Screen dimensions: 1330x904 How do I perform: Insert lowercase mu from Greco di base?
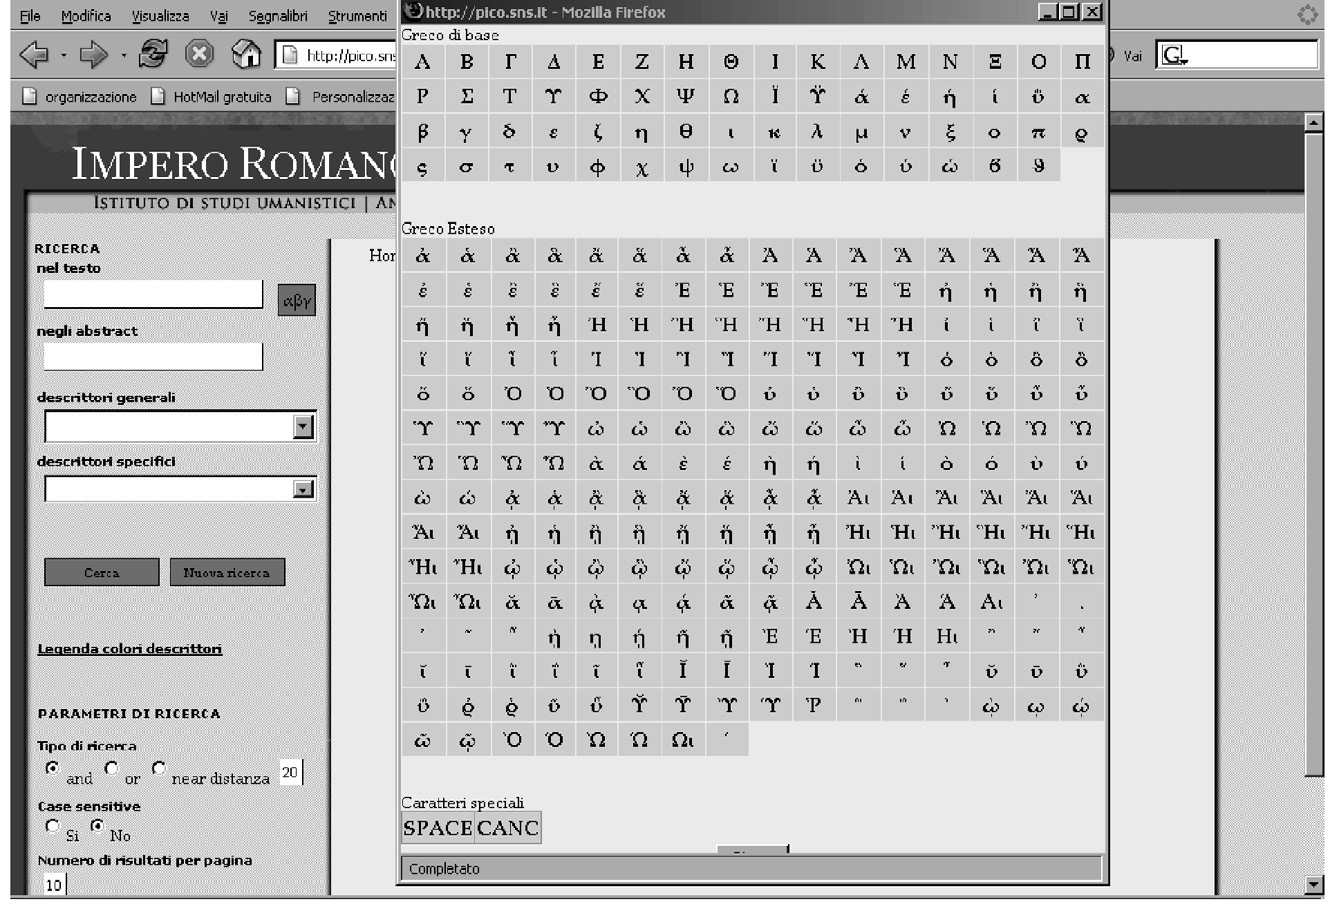pyautogui.click(x=861, y=132)
